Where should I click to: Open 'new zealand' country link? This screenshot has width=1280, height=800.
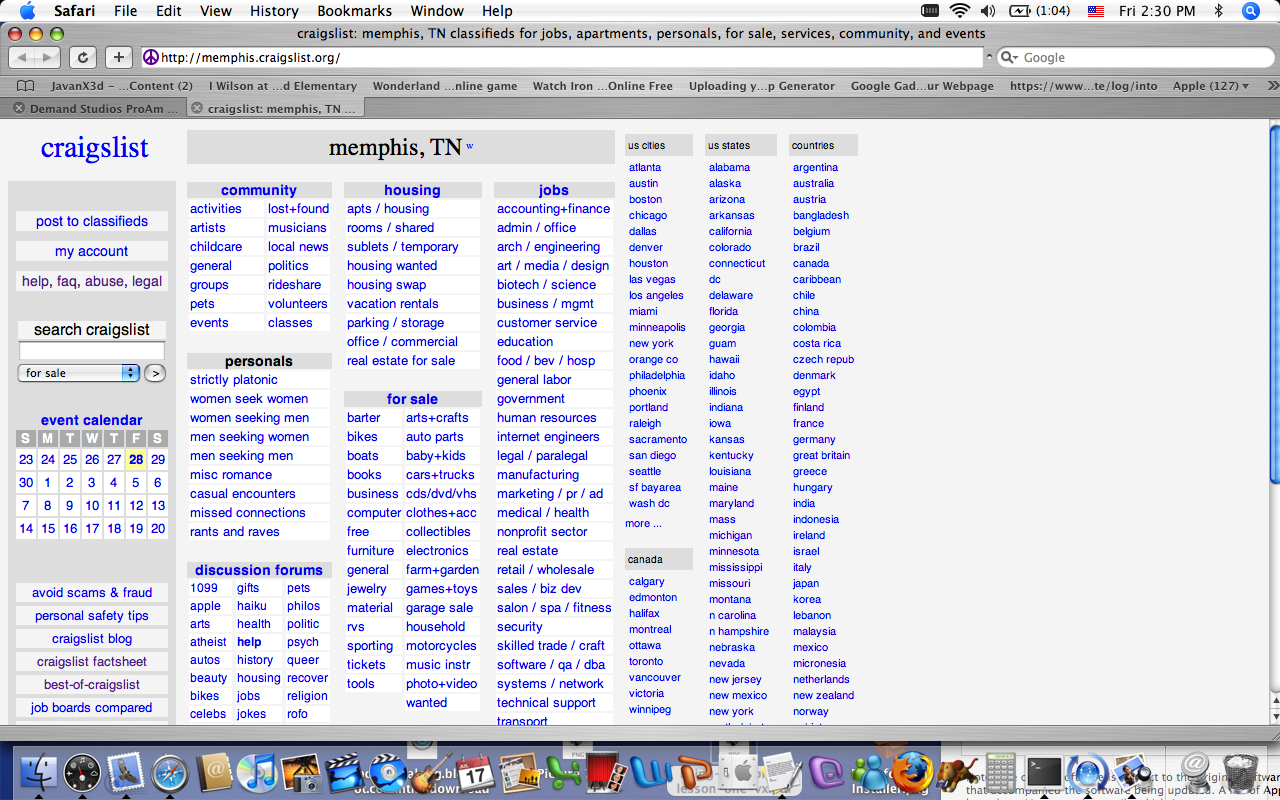click(824, 695)
